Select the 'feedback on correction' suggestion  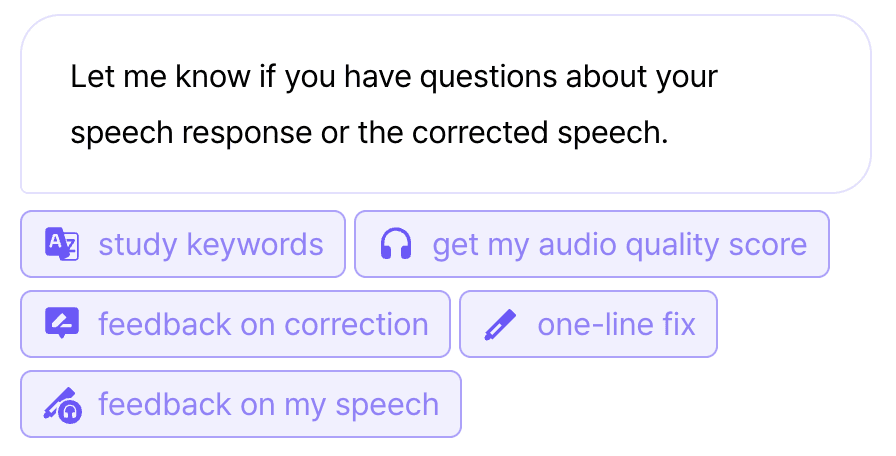235,324
